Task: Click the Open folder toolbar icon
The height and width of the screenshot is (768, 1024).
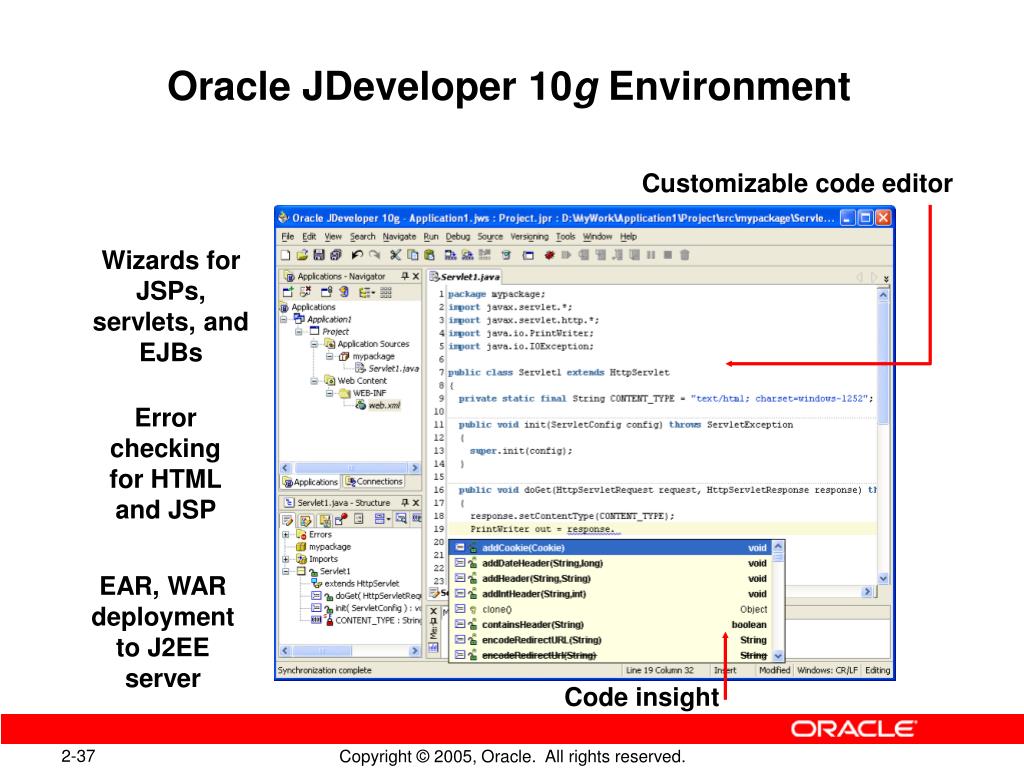Action: coord(302,255)
